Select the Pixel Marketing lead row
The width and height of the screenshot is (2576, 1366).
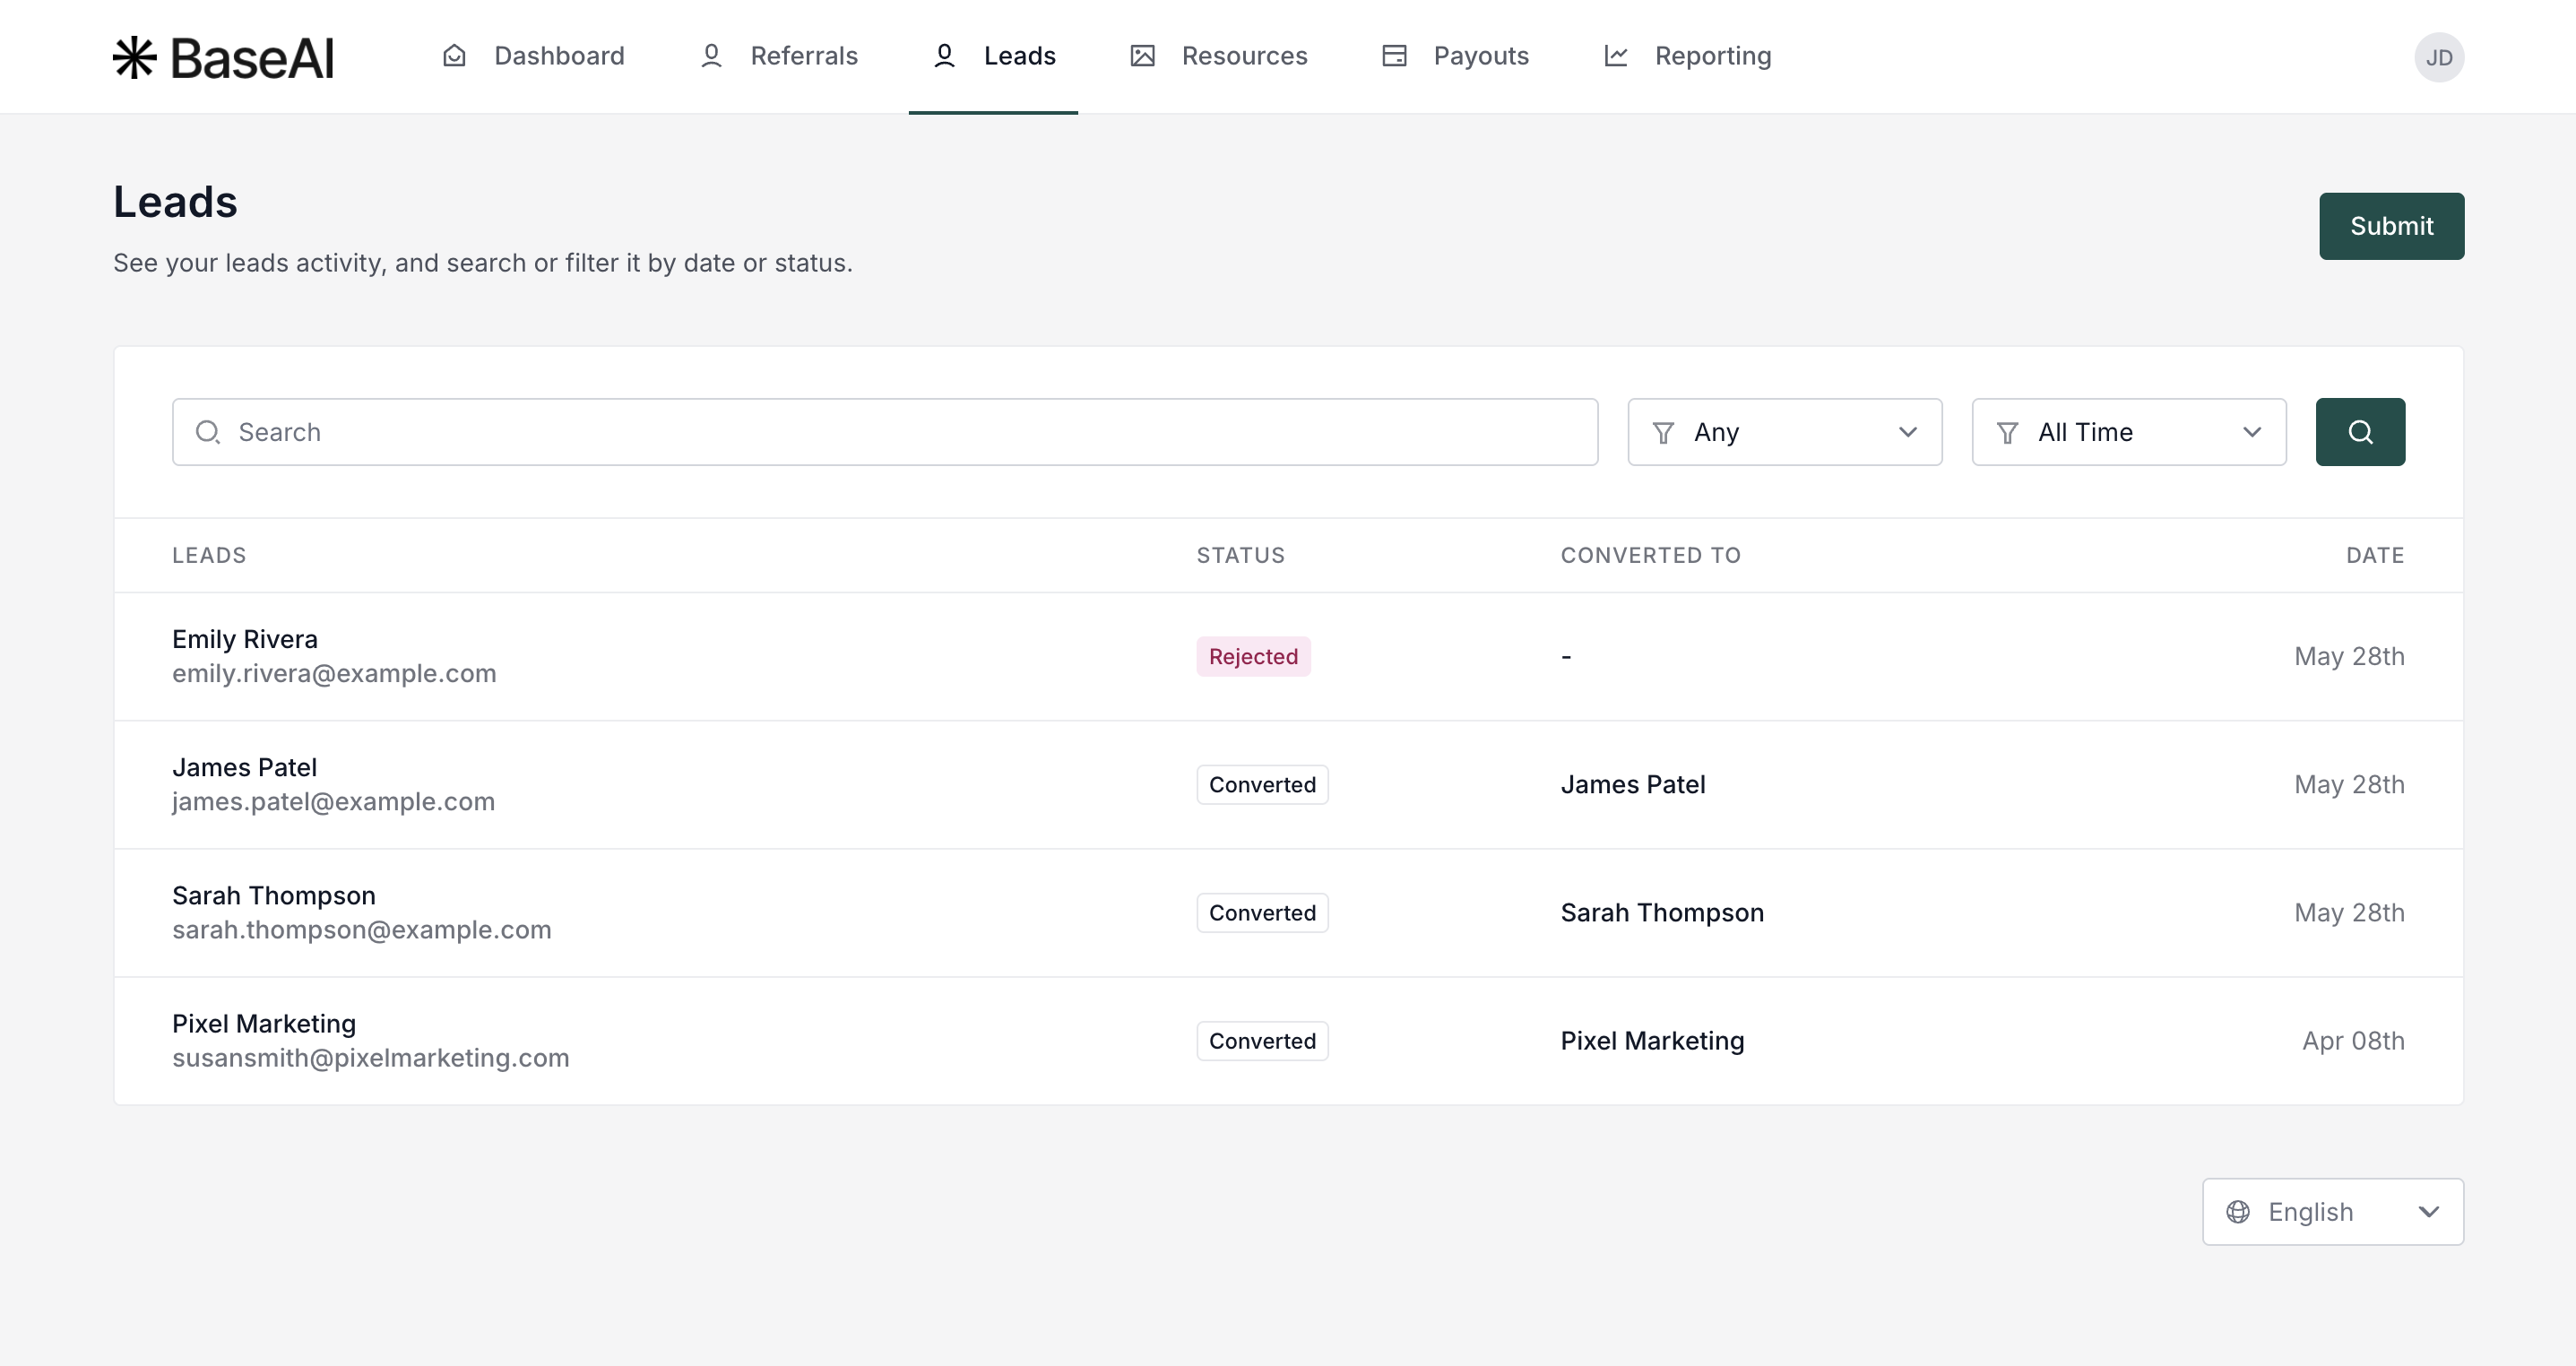pyautogui.click(x=264, y=1024)
